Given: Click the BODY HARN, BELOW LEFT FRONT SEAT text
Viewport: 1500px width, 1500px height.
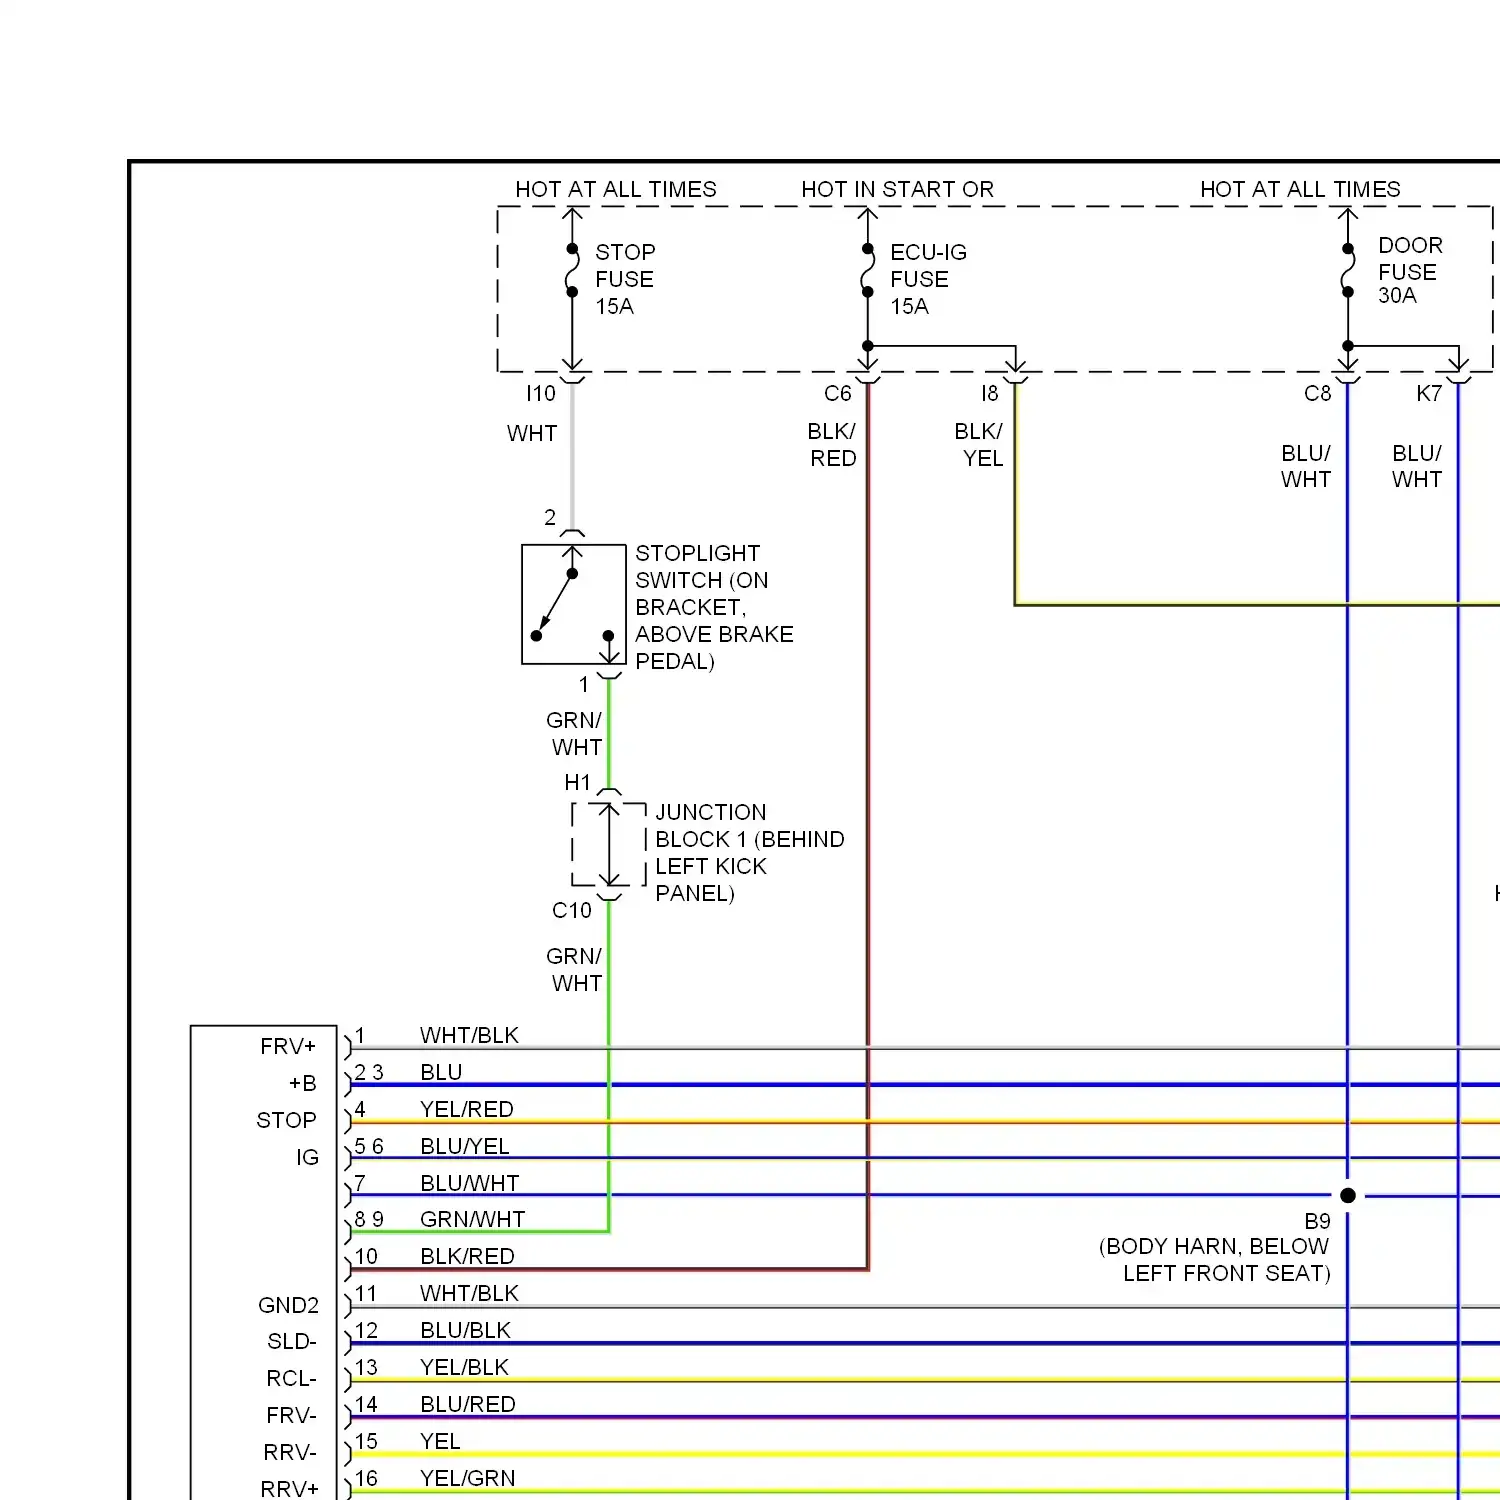Looking at the screenshot, I should [x=1215, y=1260].
